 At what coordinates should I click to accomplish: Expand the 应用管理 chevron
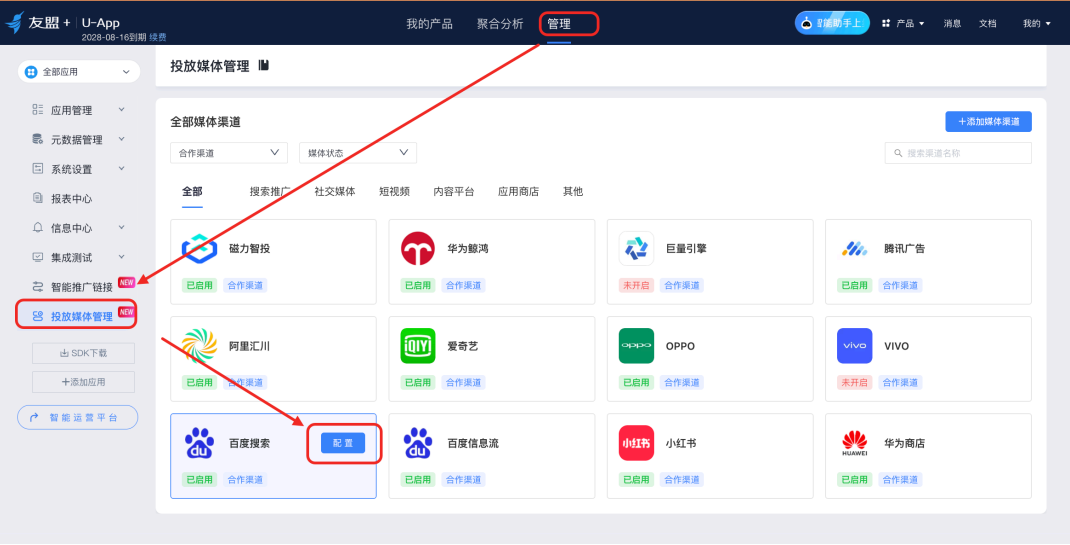(121, 109)
